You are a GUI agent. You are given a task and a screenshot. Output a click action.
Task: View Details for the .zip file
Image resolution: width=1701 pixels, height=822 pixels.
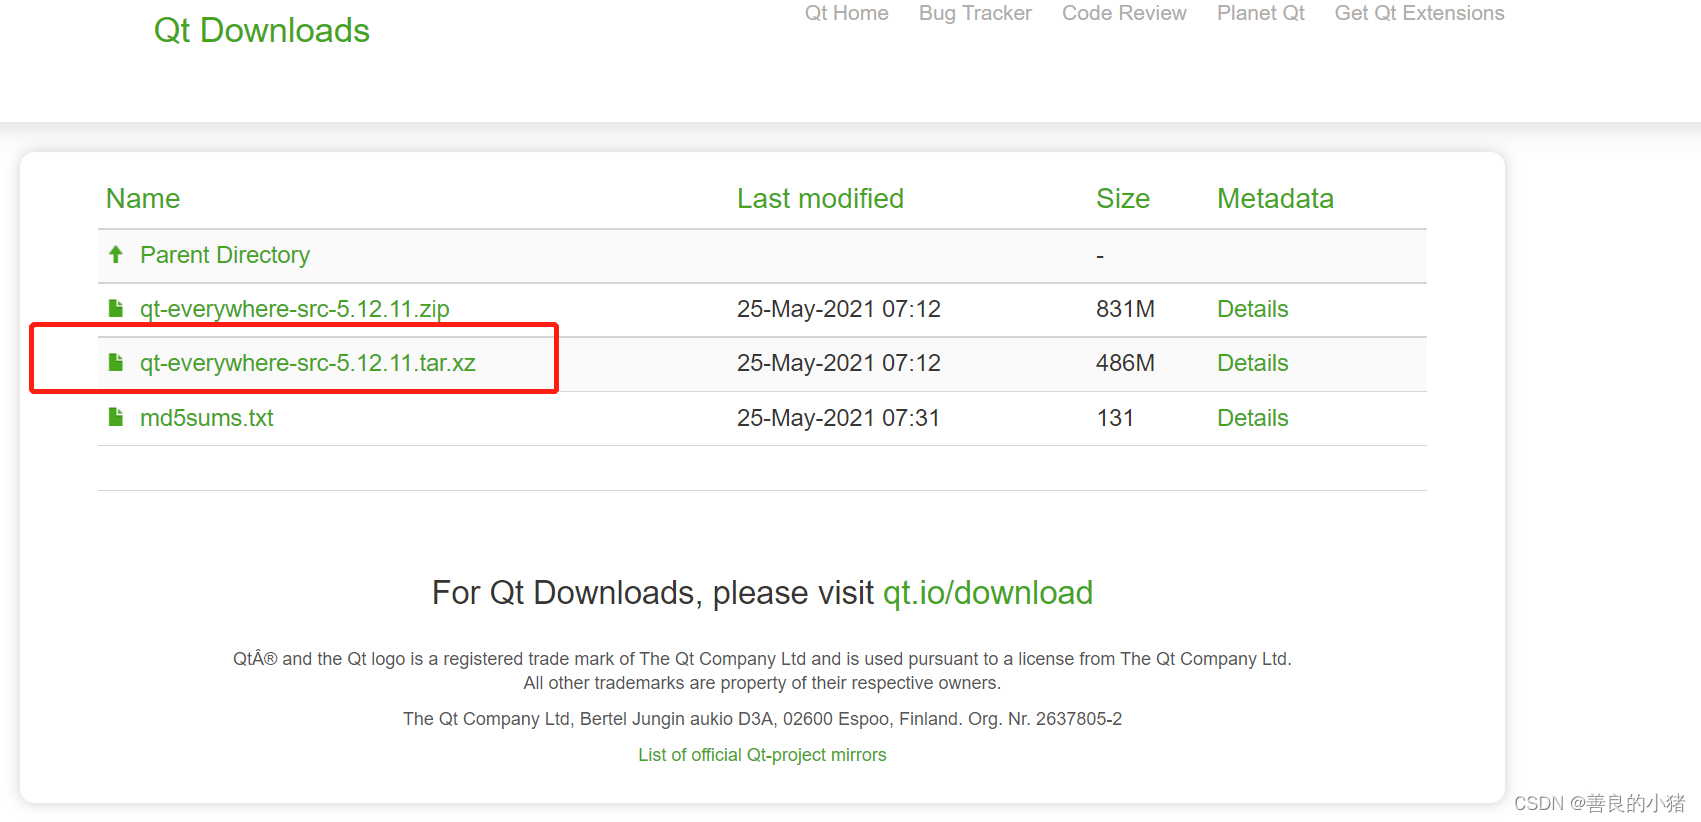[1252, 309]
